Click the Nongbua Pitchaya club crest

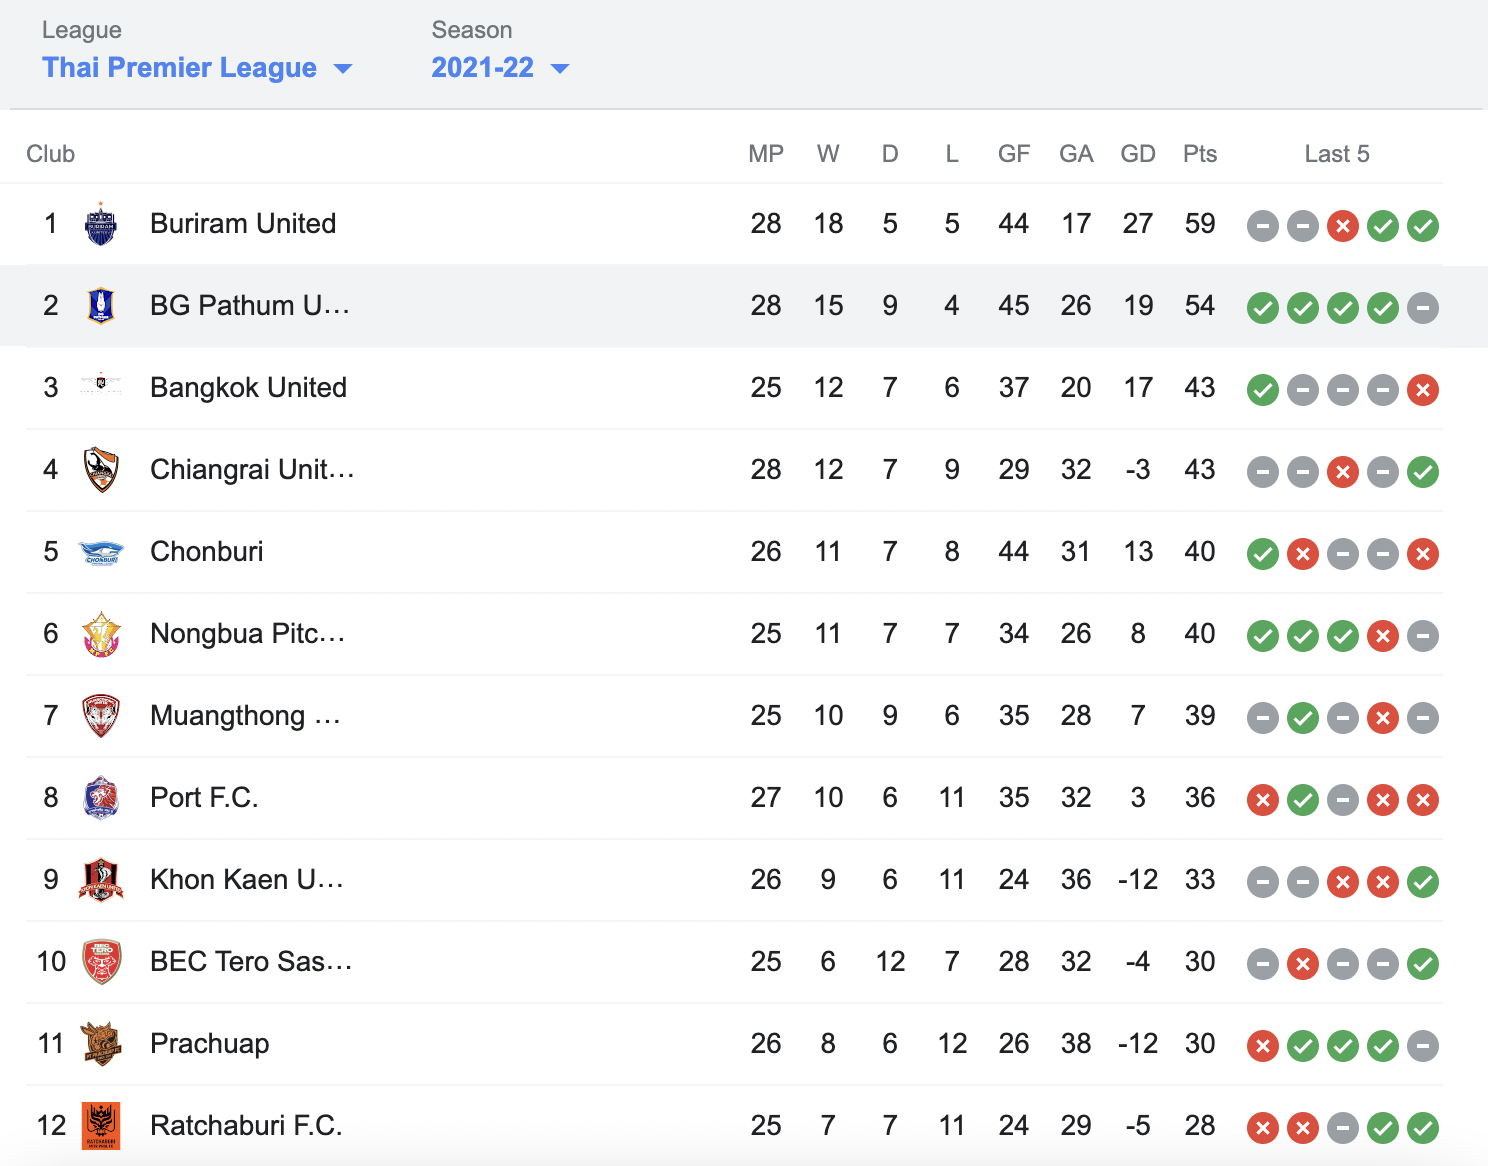coord(101,634)
